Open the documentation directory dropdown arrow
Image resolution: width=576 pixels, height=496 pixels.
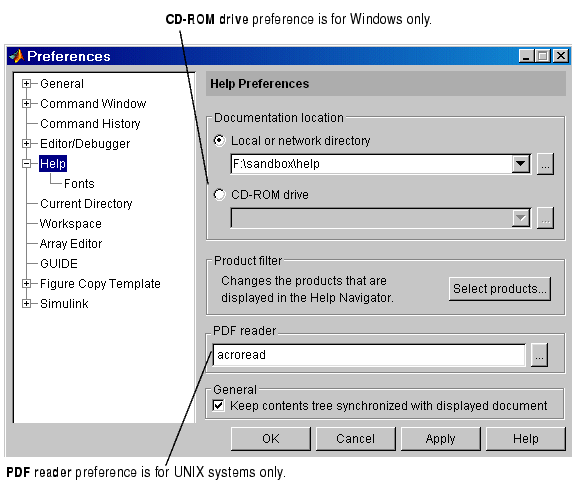click(x=521, y=164)
